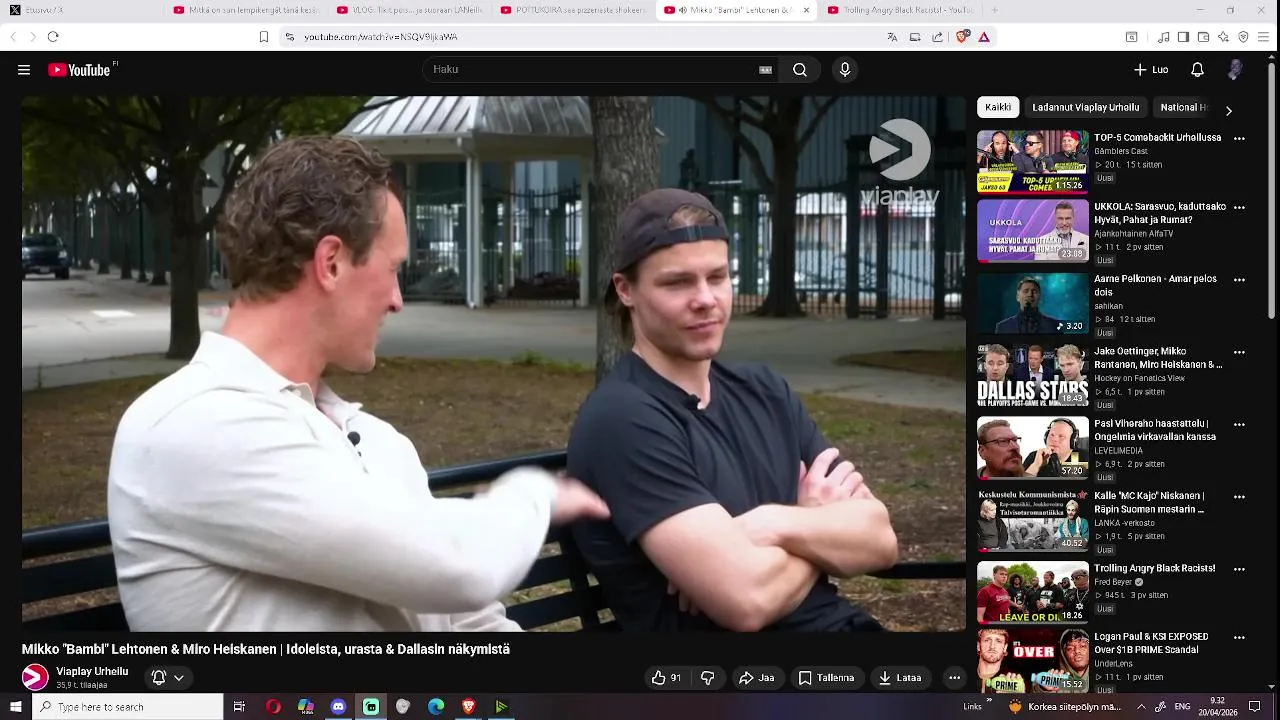The height and width of the screenshot is (720, 1280).
Task: Click taskbar search box
Action: (128, 707)
